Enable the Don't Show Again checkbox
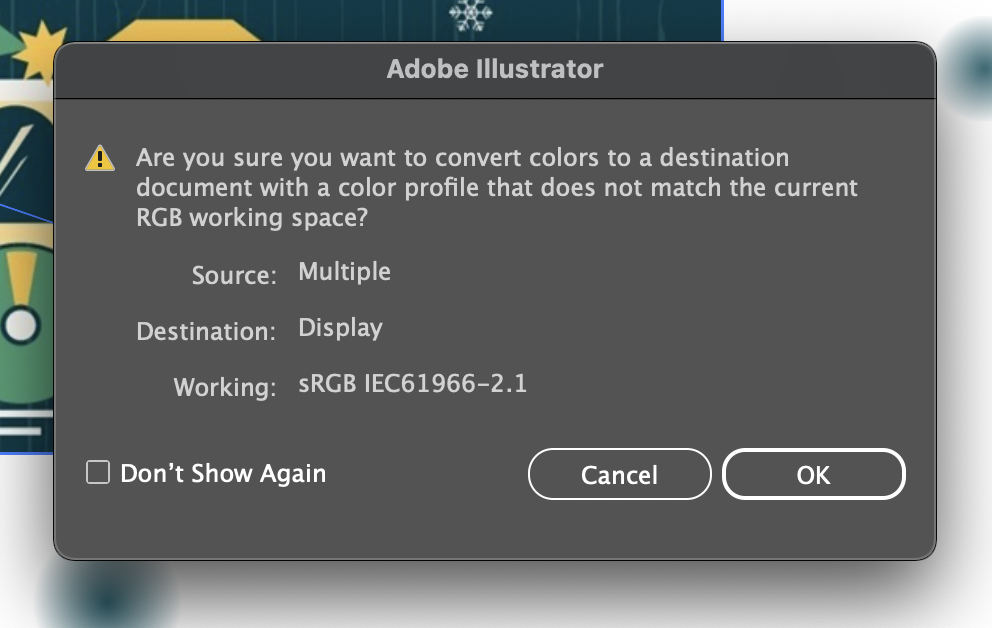The image size is (992, 628). pyautogui.click(x=97, y=472)
